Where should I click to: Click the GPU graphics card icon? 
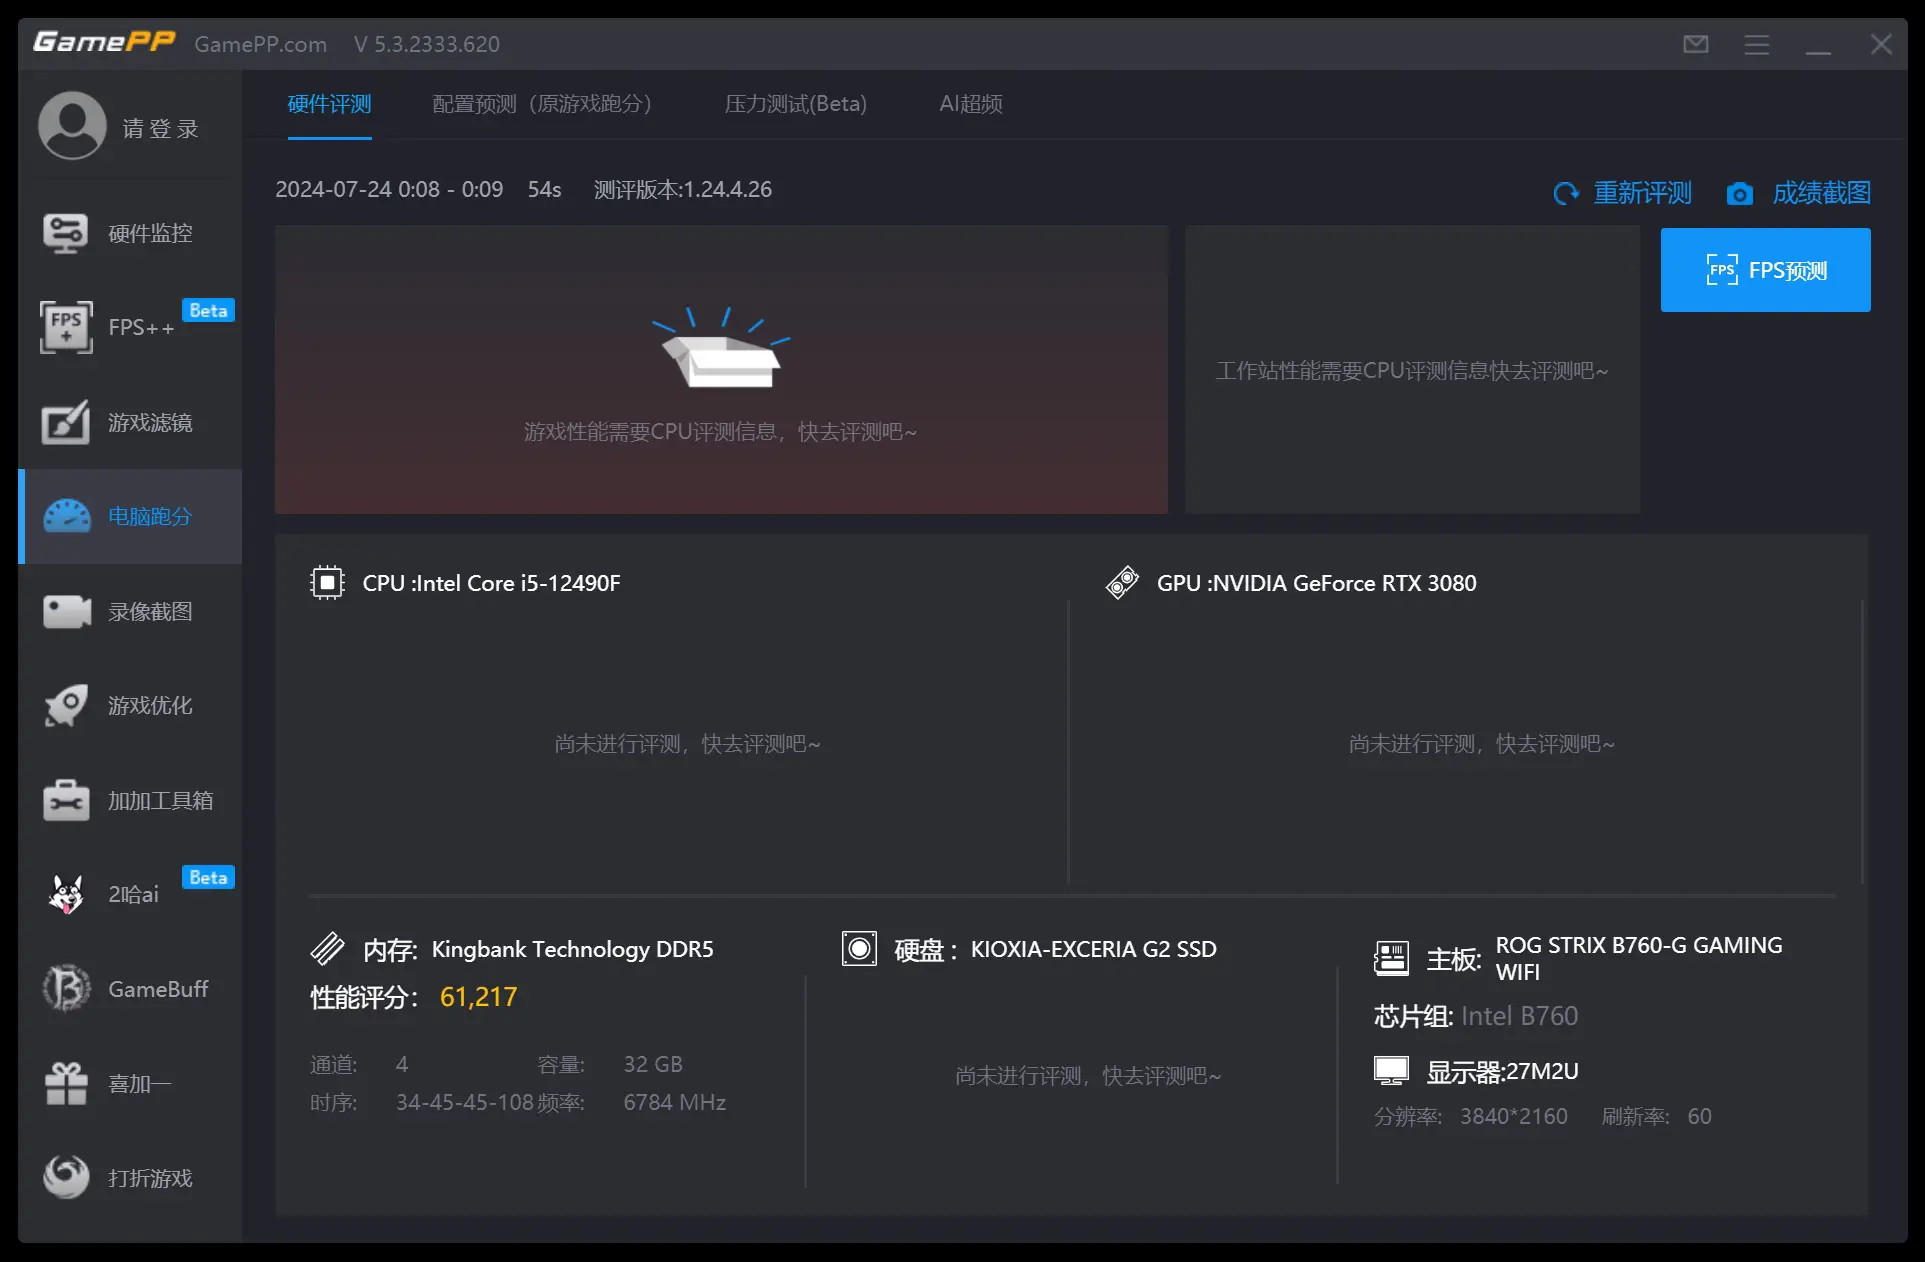(x=1122, y=583)
